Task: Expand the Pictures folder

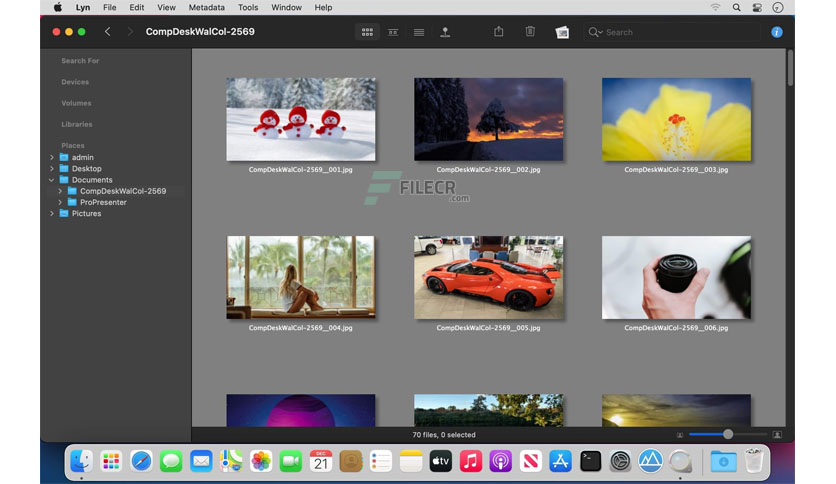Action: (x=52, y=213)
